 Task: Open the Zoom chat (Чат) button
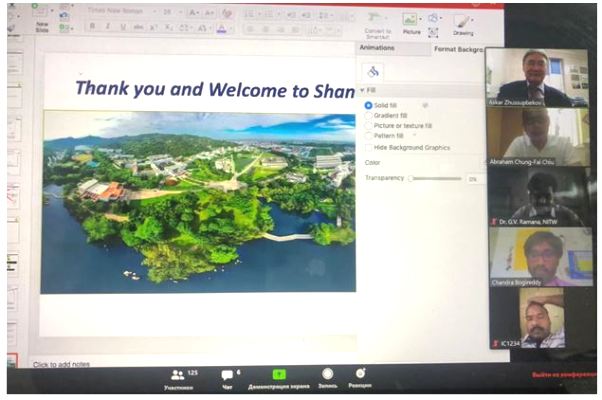pyautogui.click(x=228, y=379)
